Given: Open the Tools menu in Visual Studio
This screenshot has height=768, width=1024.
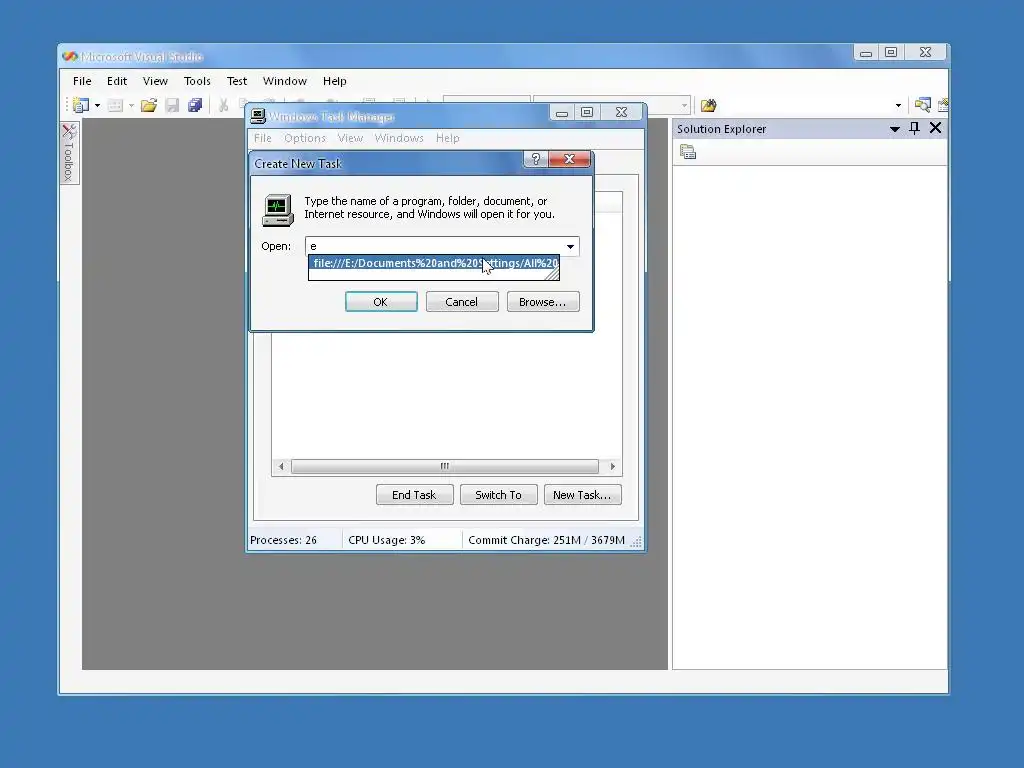Looking at the screenshot, I should pos(197,81).
